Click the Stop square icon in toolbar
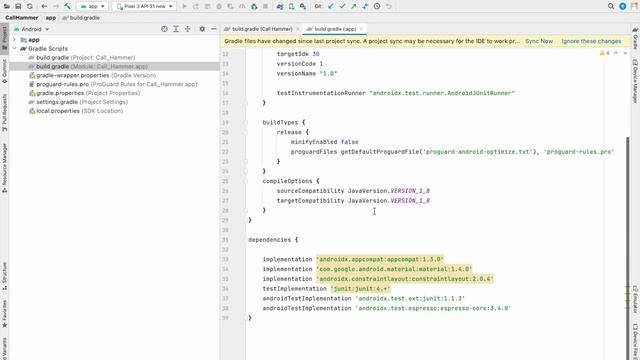 coord(265,6)
